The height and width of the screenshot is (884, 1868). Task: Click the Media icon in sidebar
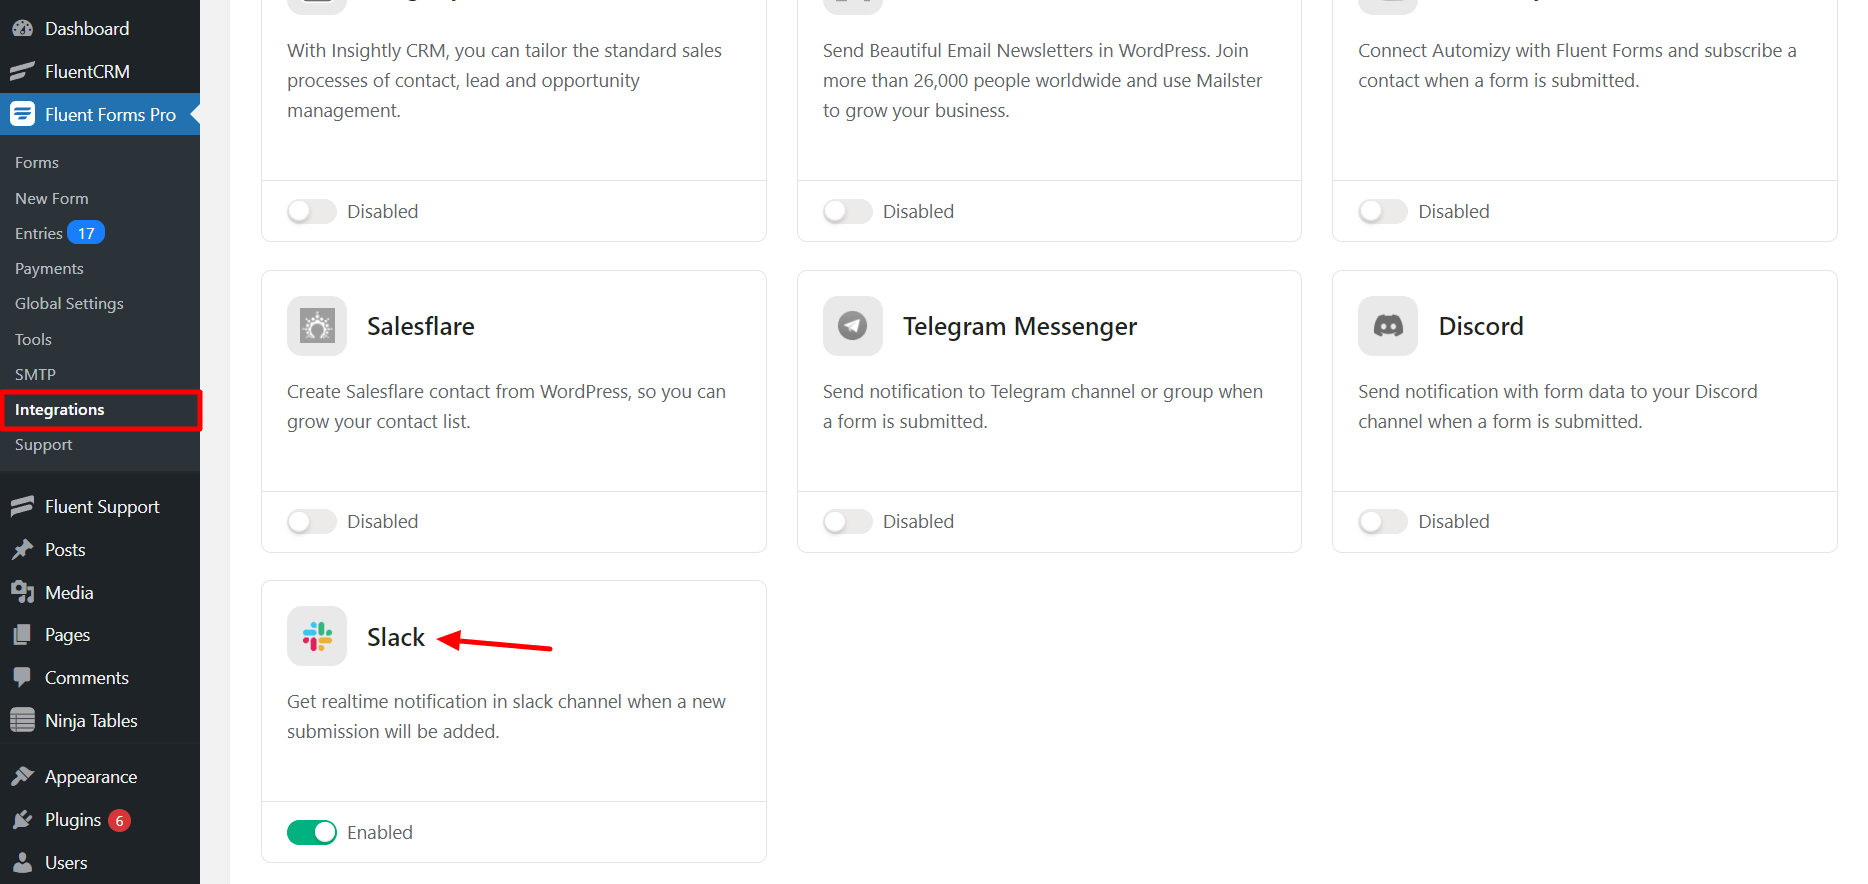click(22, 592)
